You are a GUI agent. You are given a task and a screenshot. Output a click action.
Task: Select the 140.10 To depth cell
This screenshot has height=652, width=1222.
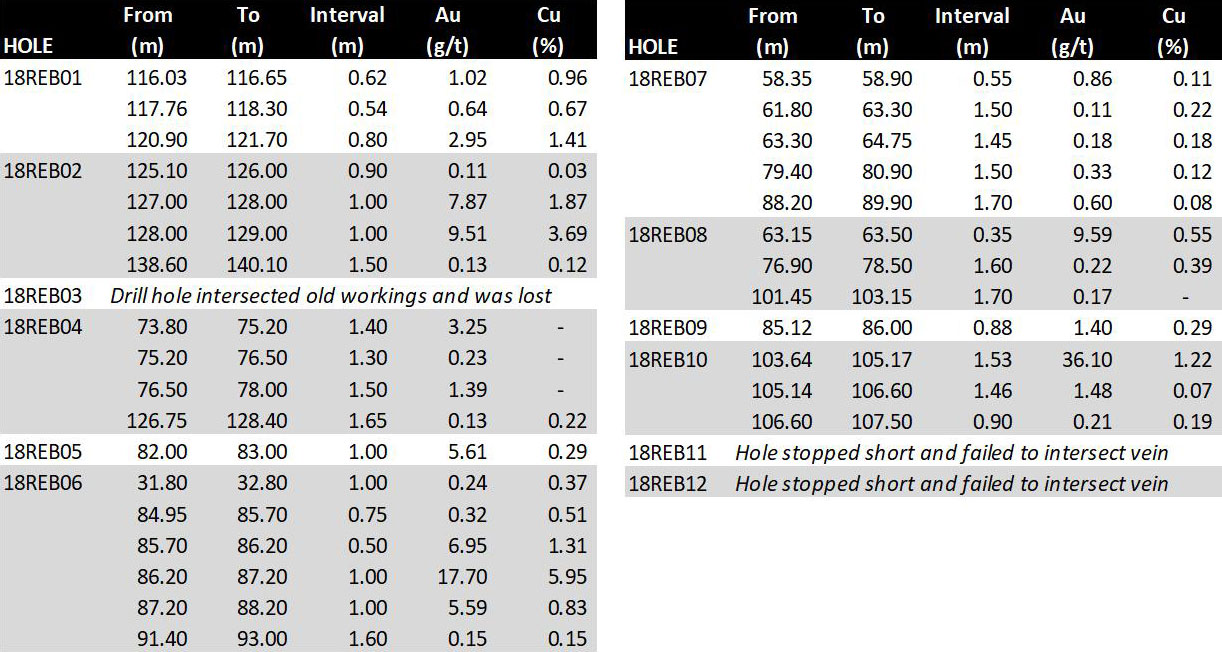(257, 265)
